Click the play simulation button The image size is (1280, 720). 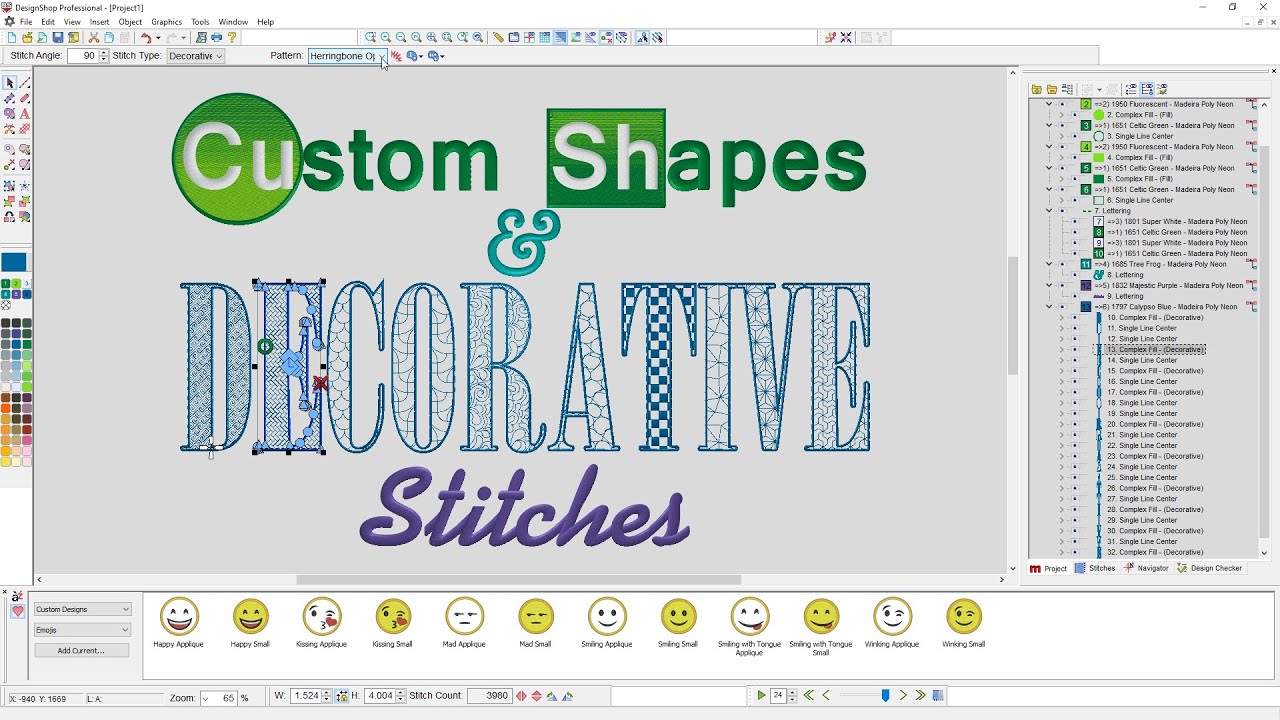click(761, 695)
